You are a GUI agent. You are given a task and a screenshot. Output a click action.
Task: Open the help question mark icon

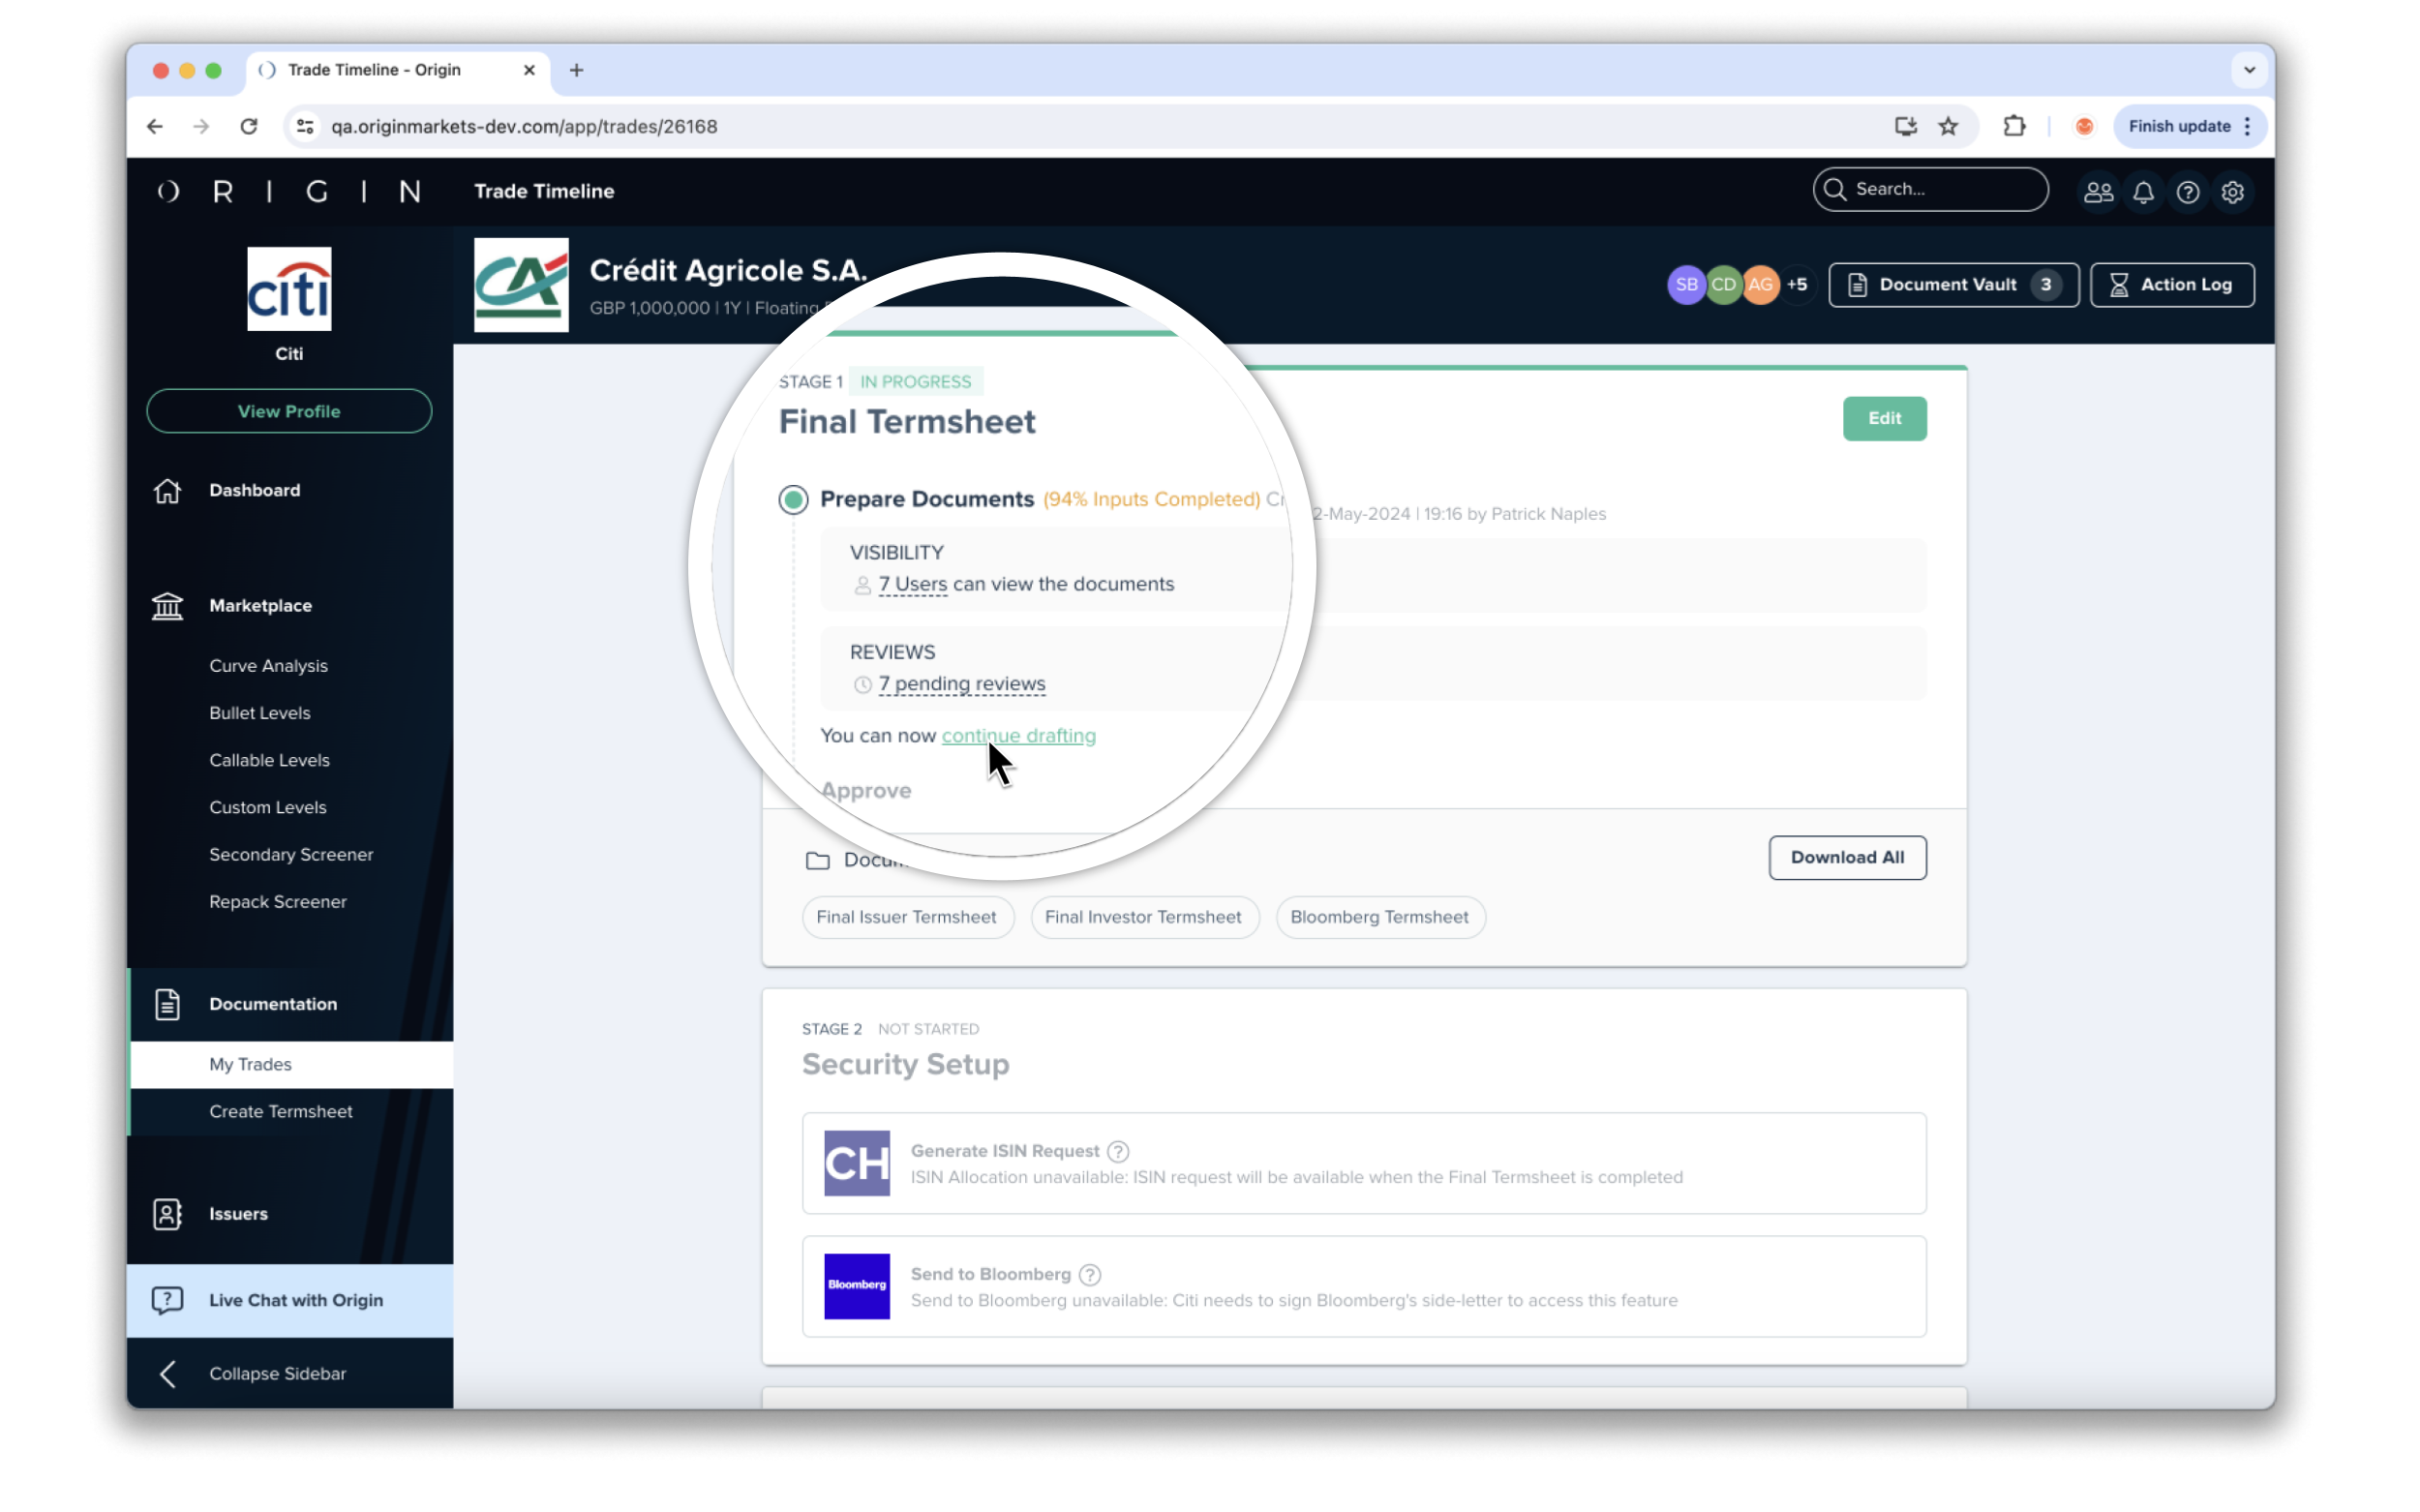point(2188,192)
